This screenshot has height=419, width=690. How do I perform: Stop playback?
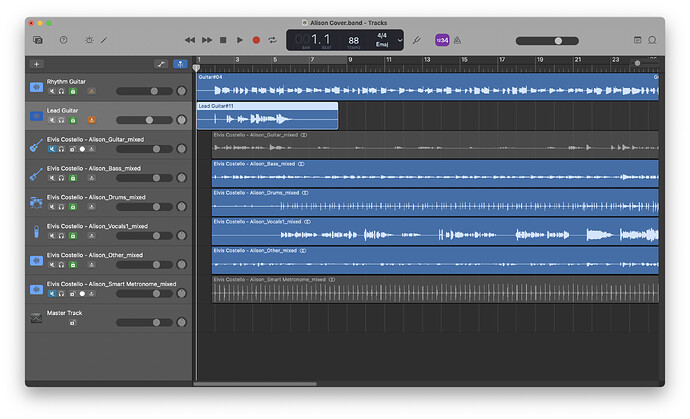pos(223,40)
